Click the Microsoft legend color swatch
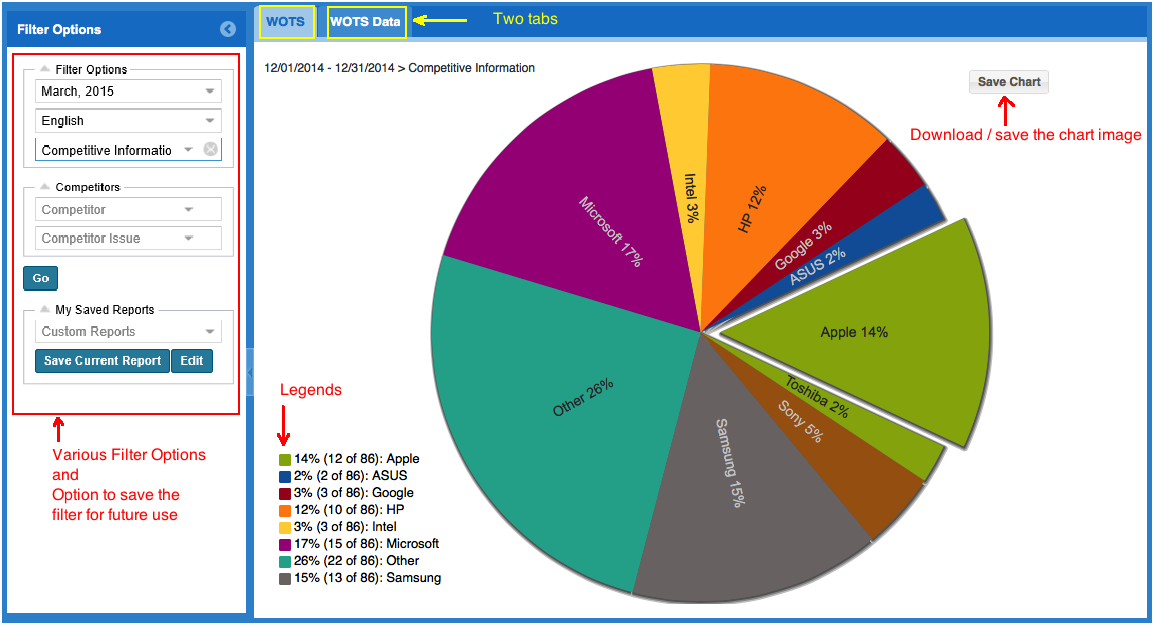This screenshot has height=626, width=1155. click(x=285, y=545)
